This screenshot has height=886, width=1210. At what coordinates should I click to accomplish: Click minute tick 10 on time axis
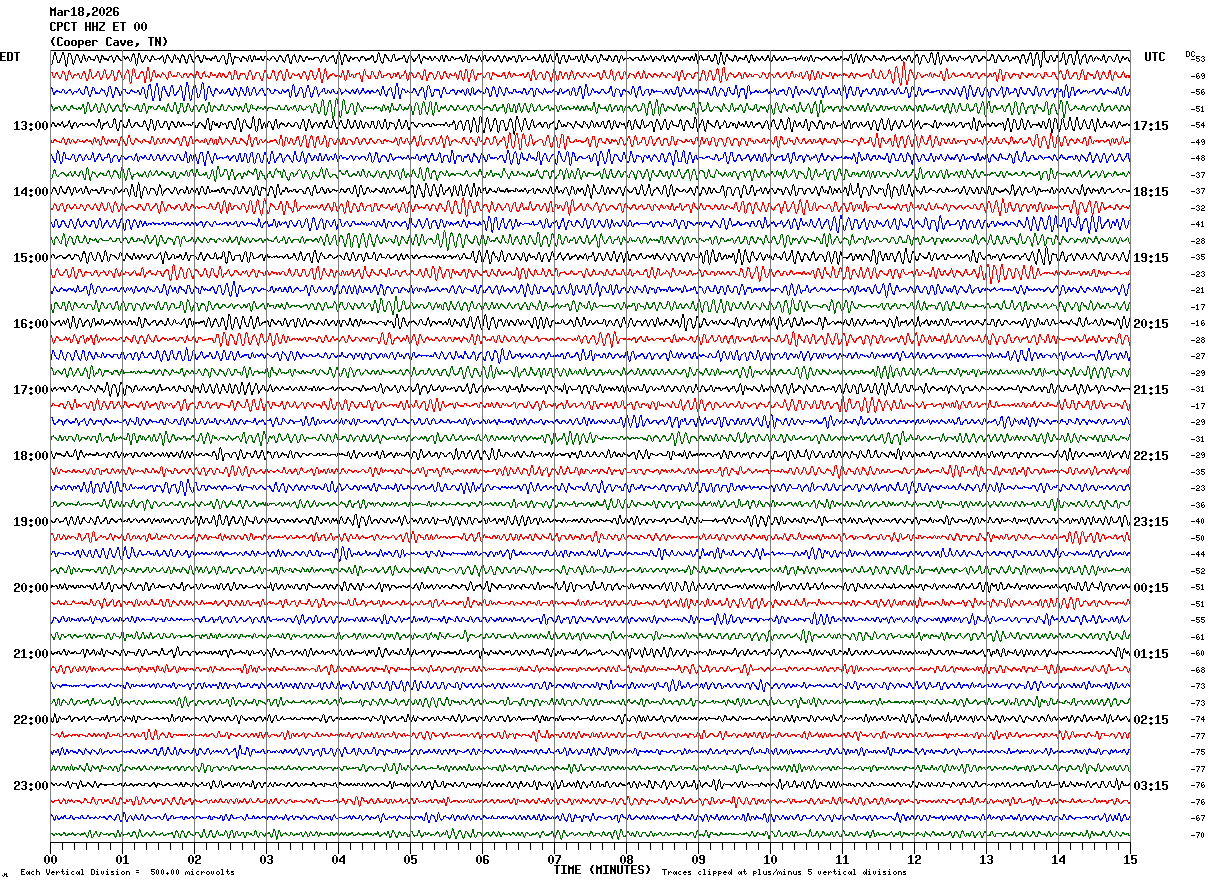click(x=770, y=859)
